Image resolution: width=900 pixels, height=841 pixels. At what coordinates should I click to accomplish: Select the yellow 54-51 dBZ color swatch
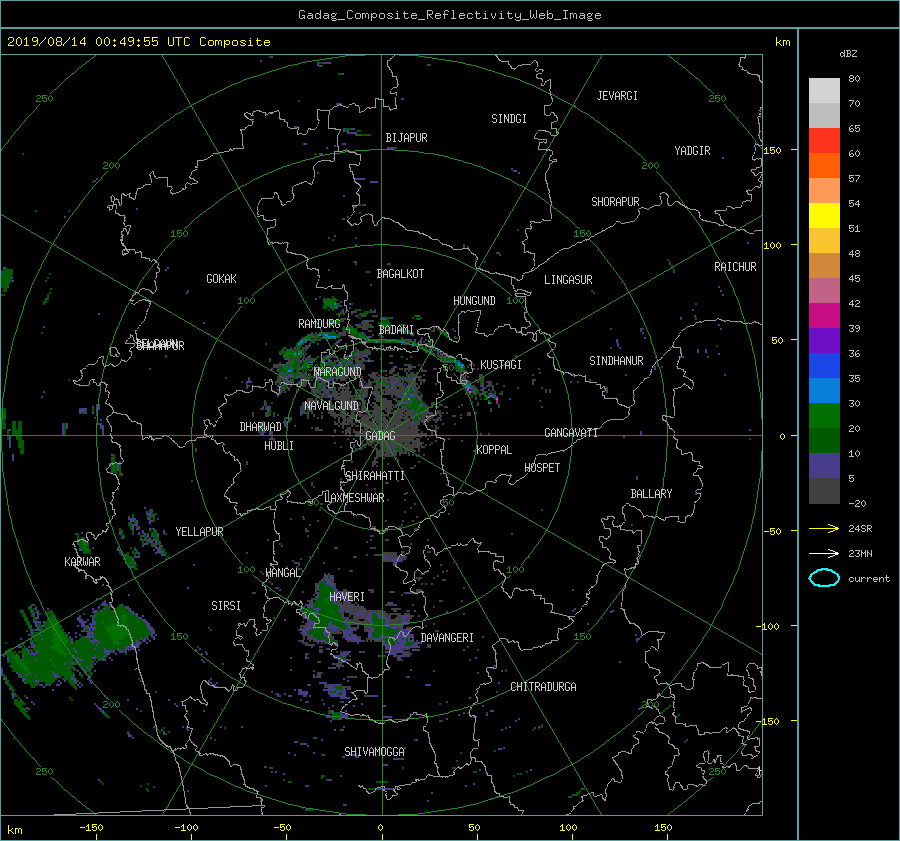(x=824, y=215)
